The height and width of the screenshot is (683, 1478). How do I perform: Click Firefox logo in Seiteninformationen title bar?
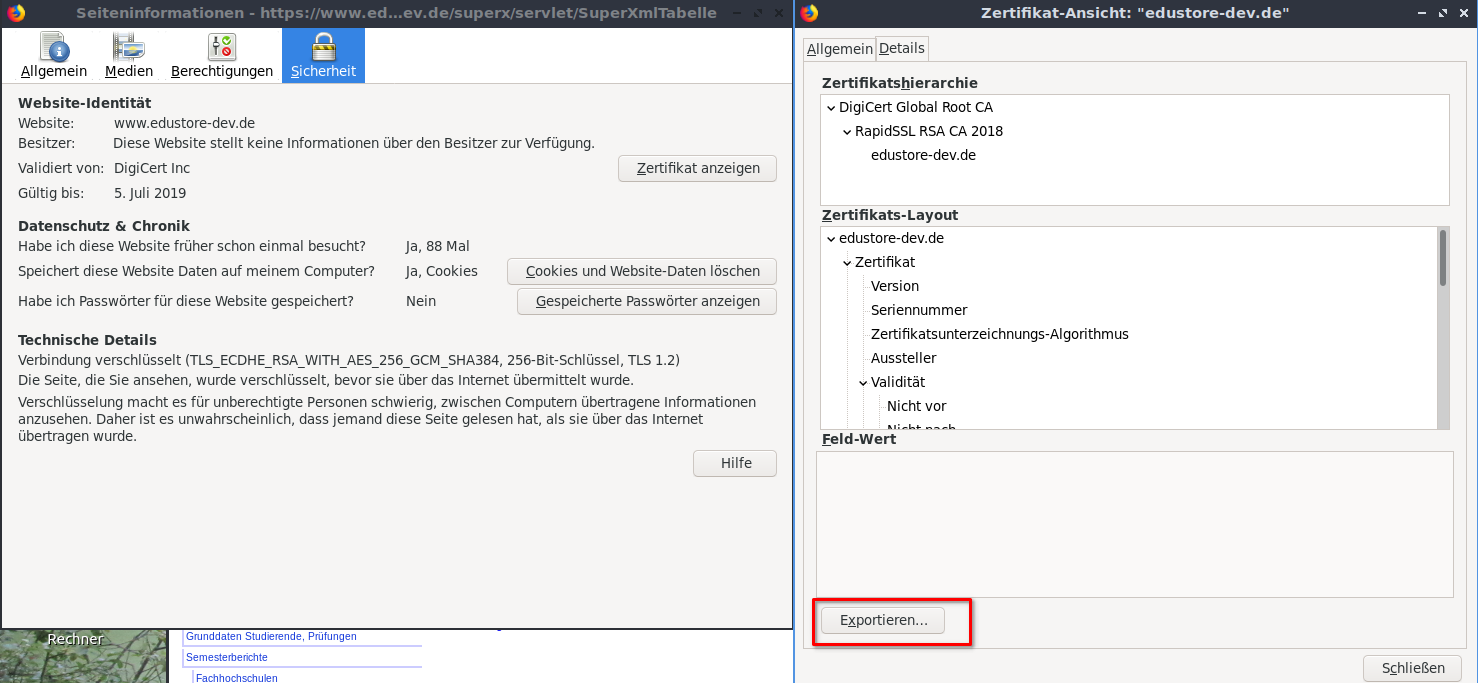15,13
